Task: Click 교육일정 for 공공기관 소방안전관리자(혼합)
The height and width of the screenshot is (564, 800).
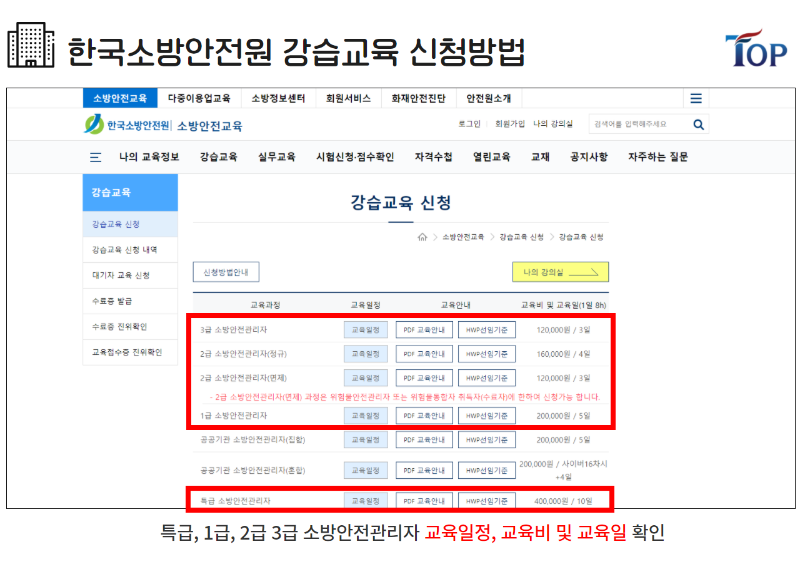Action: (365, 470)
